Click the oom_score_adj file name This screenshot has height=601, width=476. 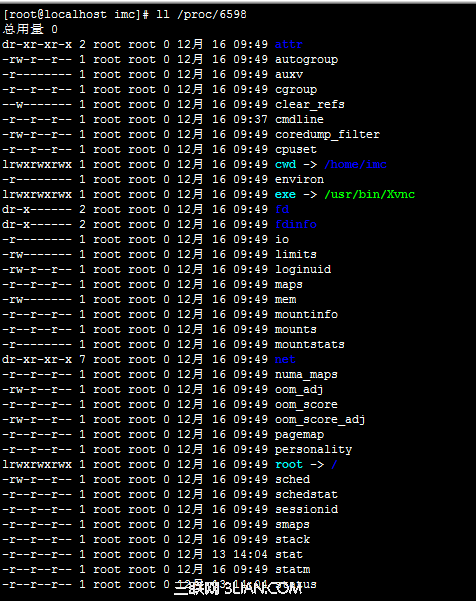point(320,420)
